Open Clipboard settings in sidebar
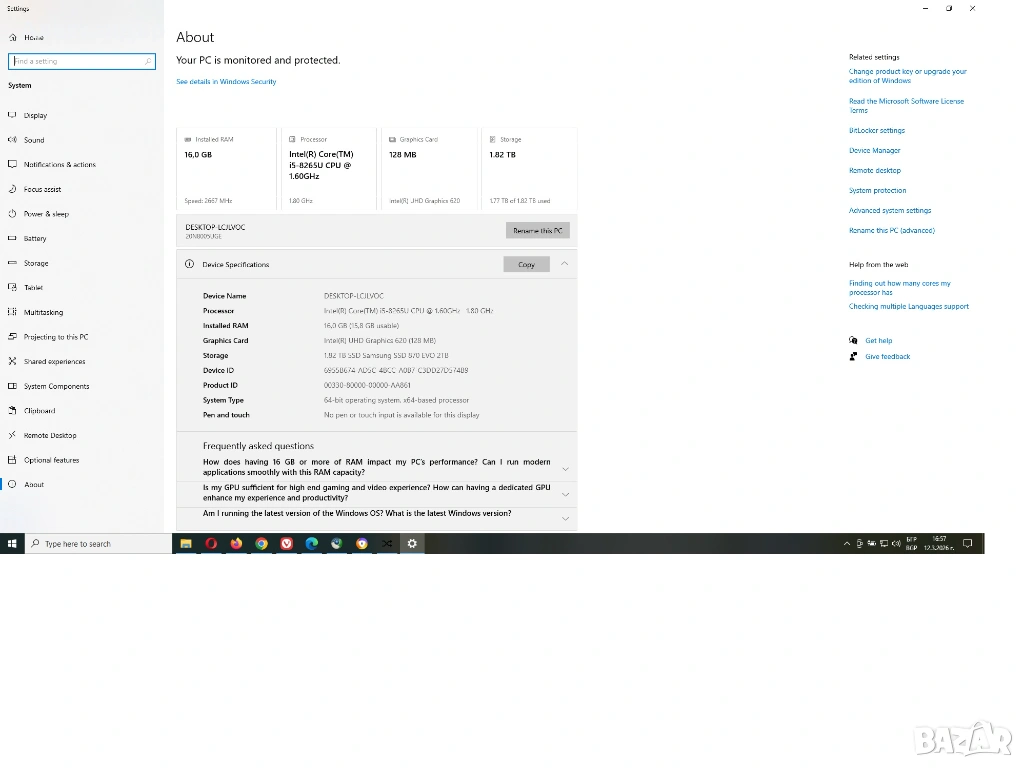The height and width of the screenshot is (768, 1024). coord(39,411)
